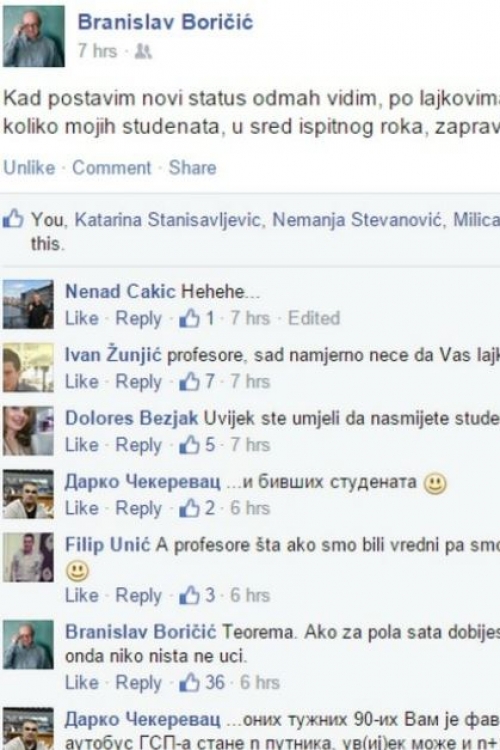The width and height of the screenshot is (500, 750).
Task: Open Branislav Boričić's profile picture thumbnail at the top
Action: tap(33, 36)
